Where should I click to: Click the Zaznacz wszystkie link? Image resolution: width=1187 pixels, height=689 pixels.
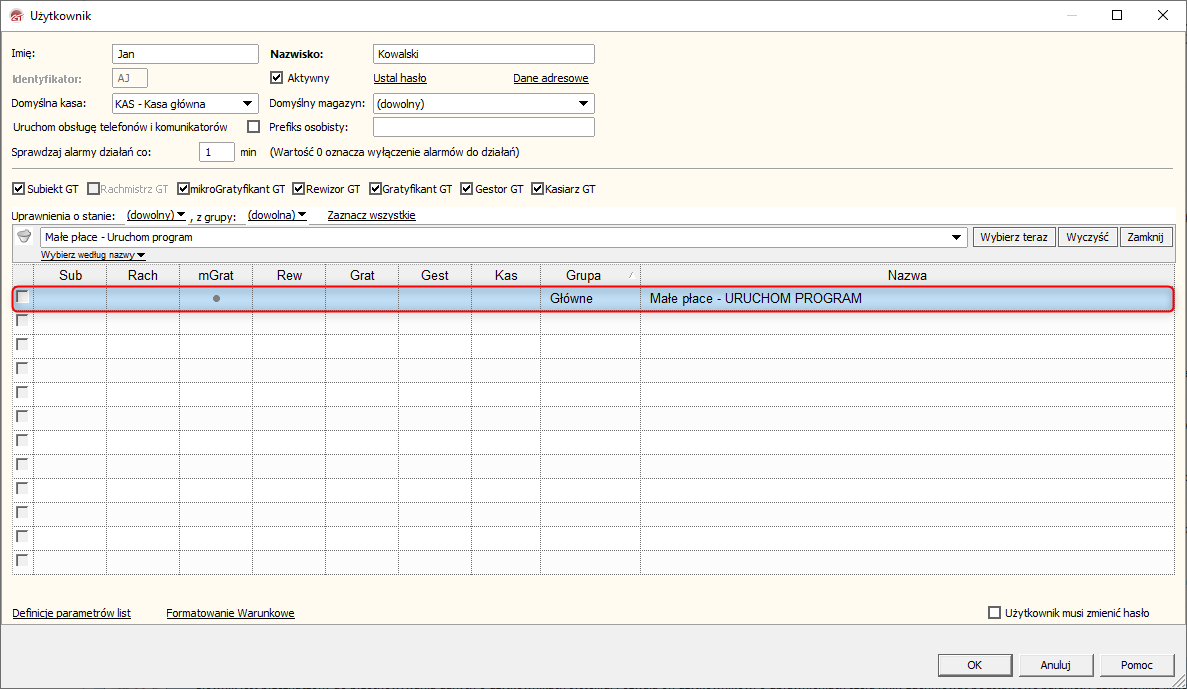point(371,215)
